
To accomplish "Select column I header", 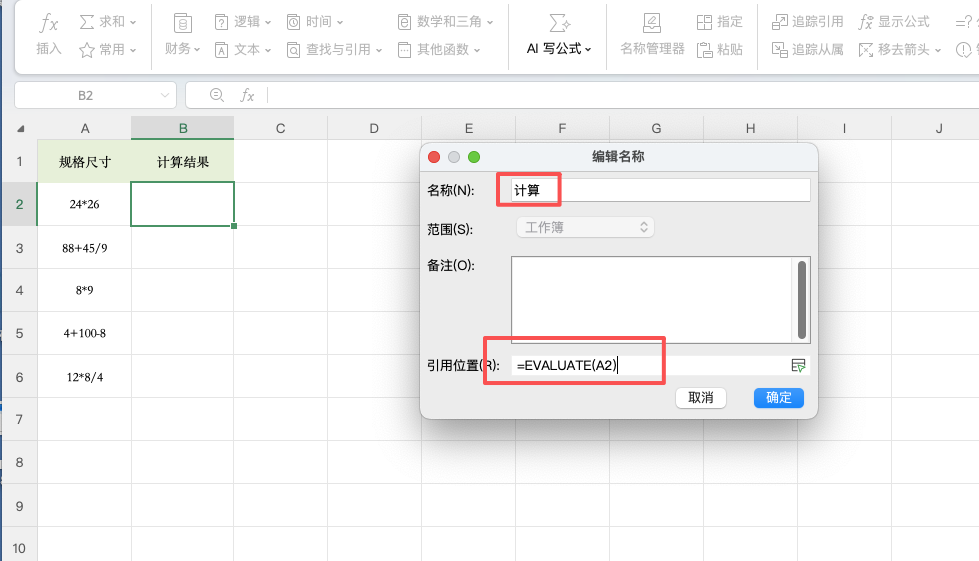I will (x=844, y=128).
